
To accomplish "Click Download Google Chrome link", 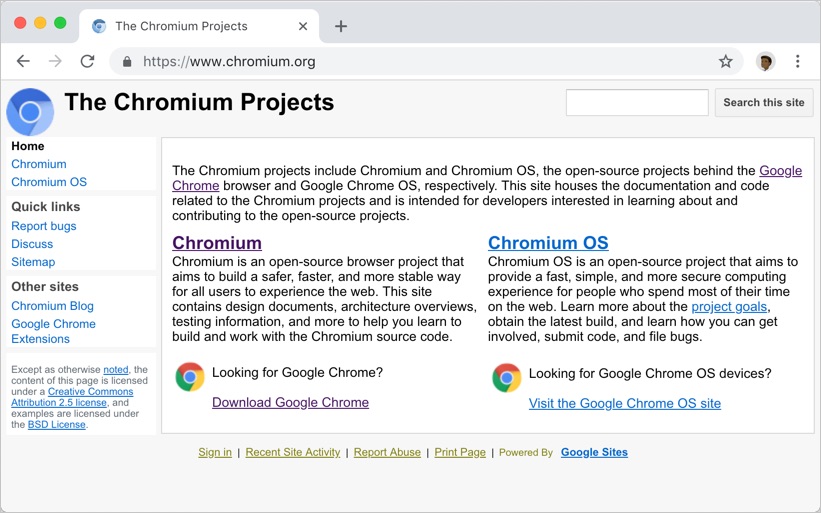I will pos(290,403).
